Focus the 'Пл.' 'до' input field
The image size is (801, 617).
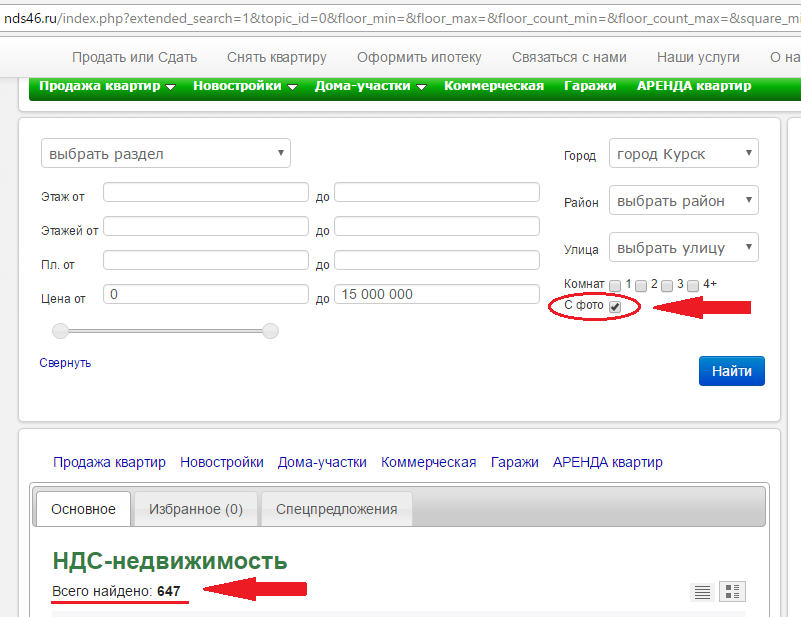pyautogui.click(x=437, y=260)
